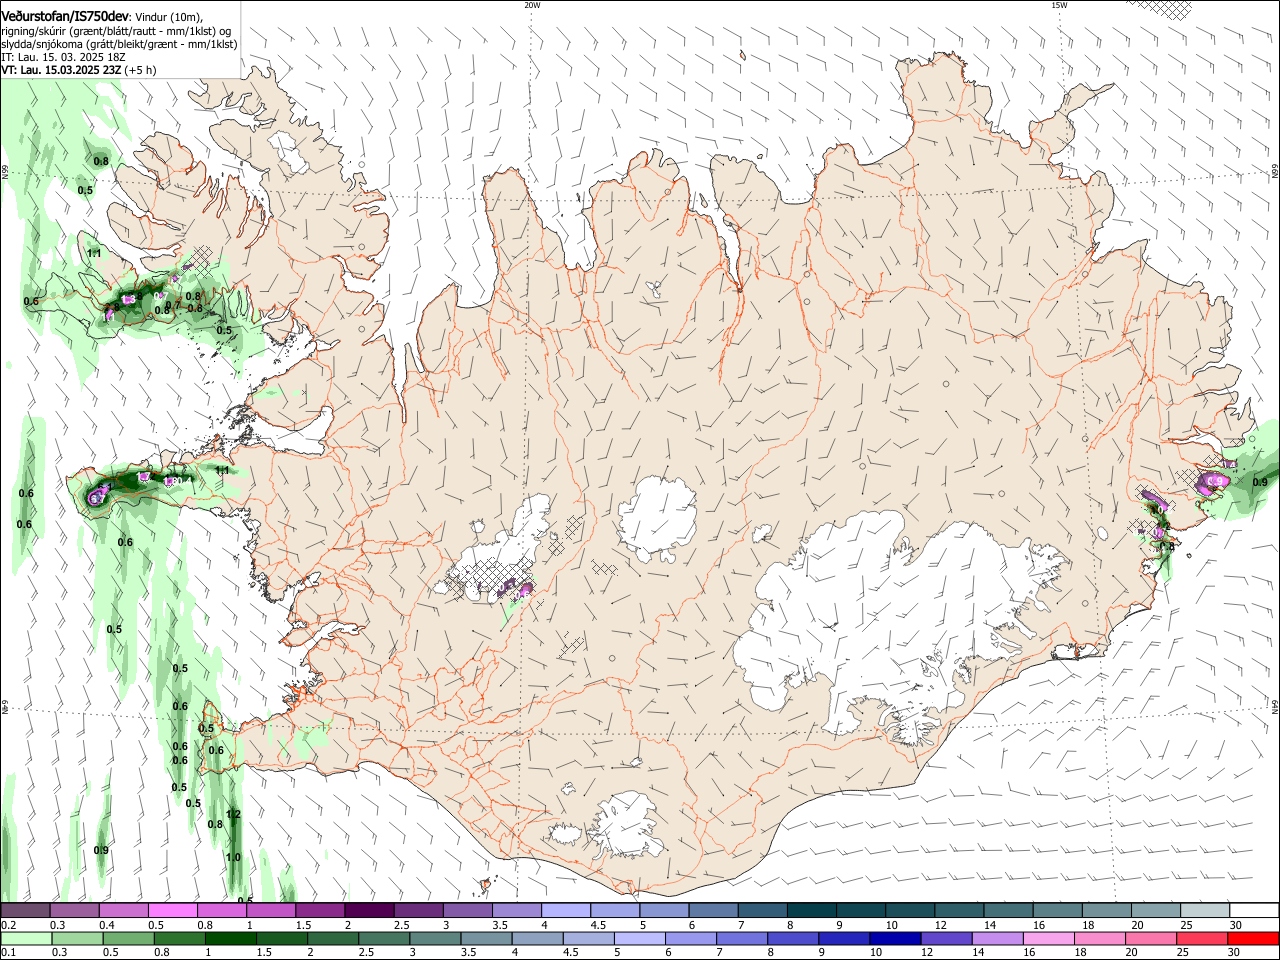Pick upper legend light blue swatch between 4 and 4.5

click(x=565, y=911)
